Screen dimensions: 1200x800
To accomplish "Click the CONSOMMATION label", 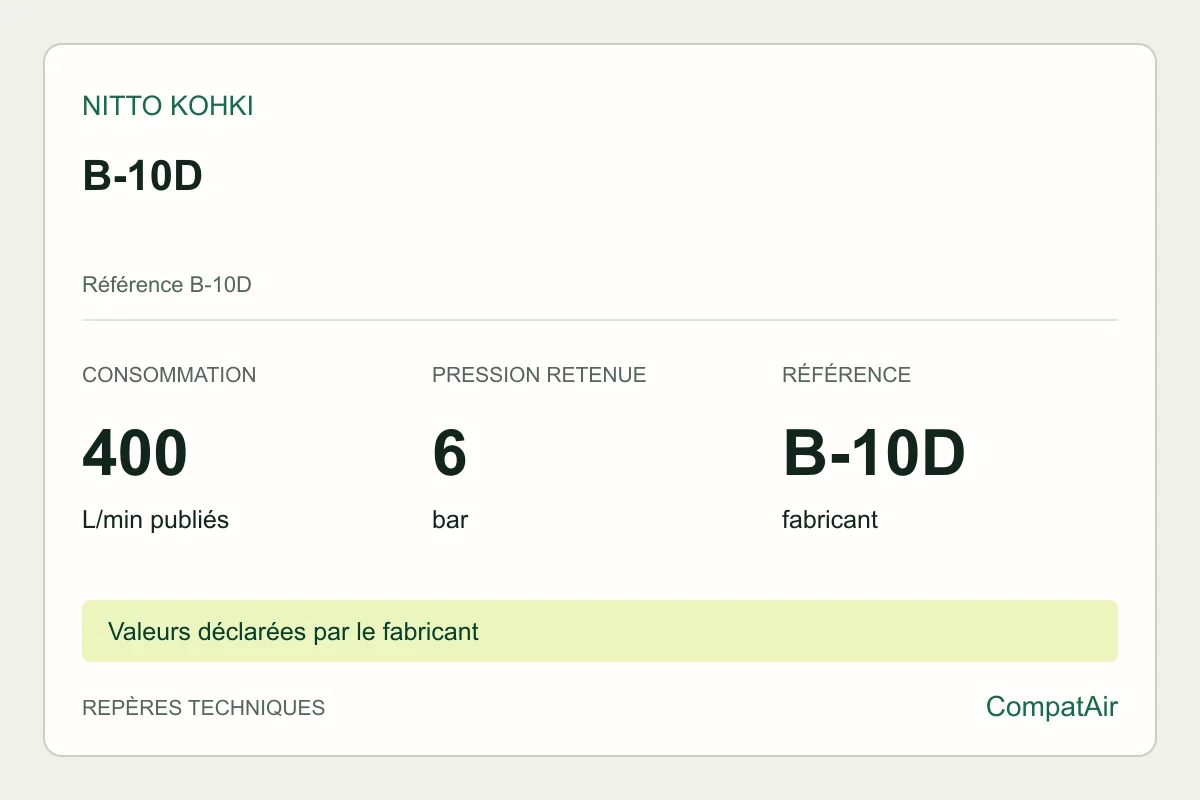I will pyautogui.click(x=169, y=375).
